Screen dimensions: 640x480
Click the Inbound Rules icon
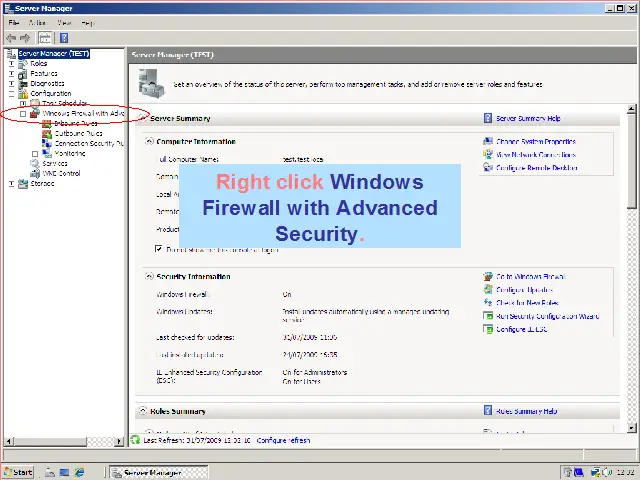(x=47, y=124)
